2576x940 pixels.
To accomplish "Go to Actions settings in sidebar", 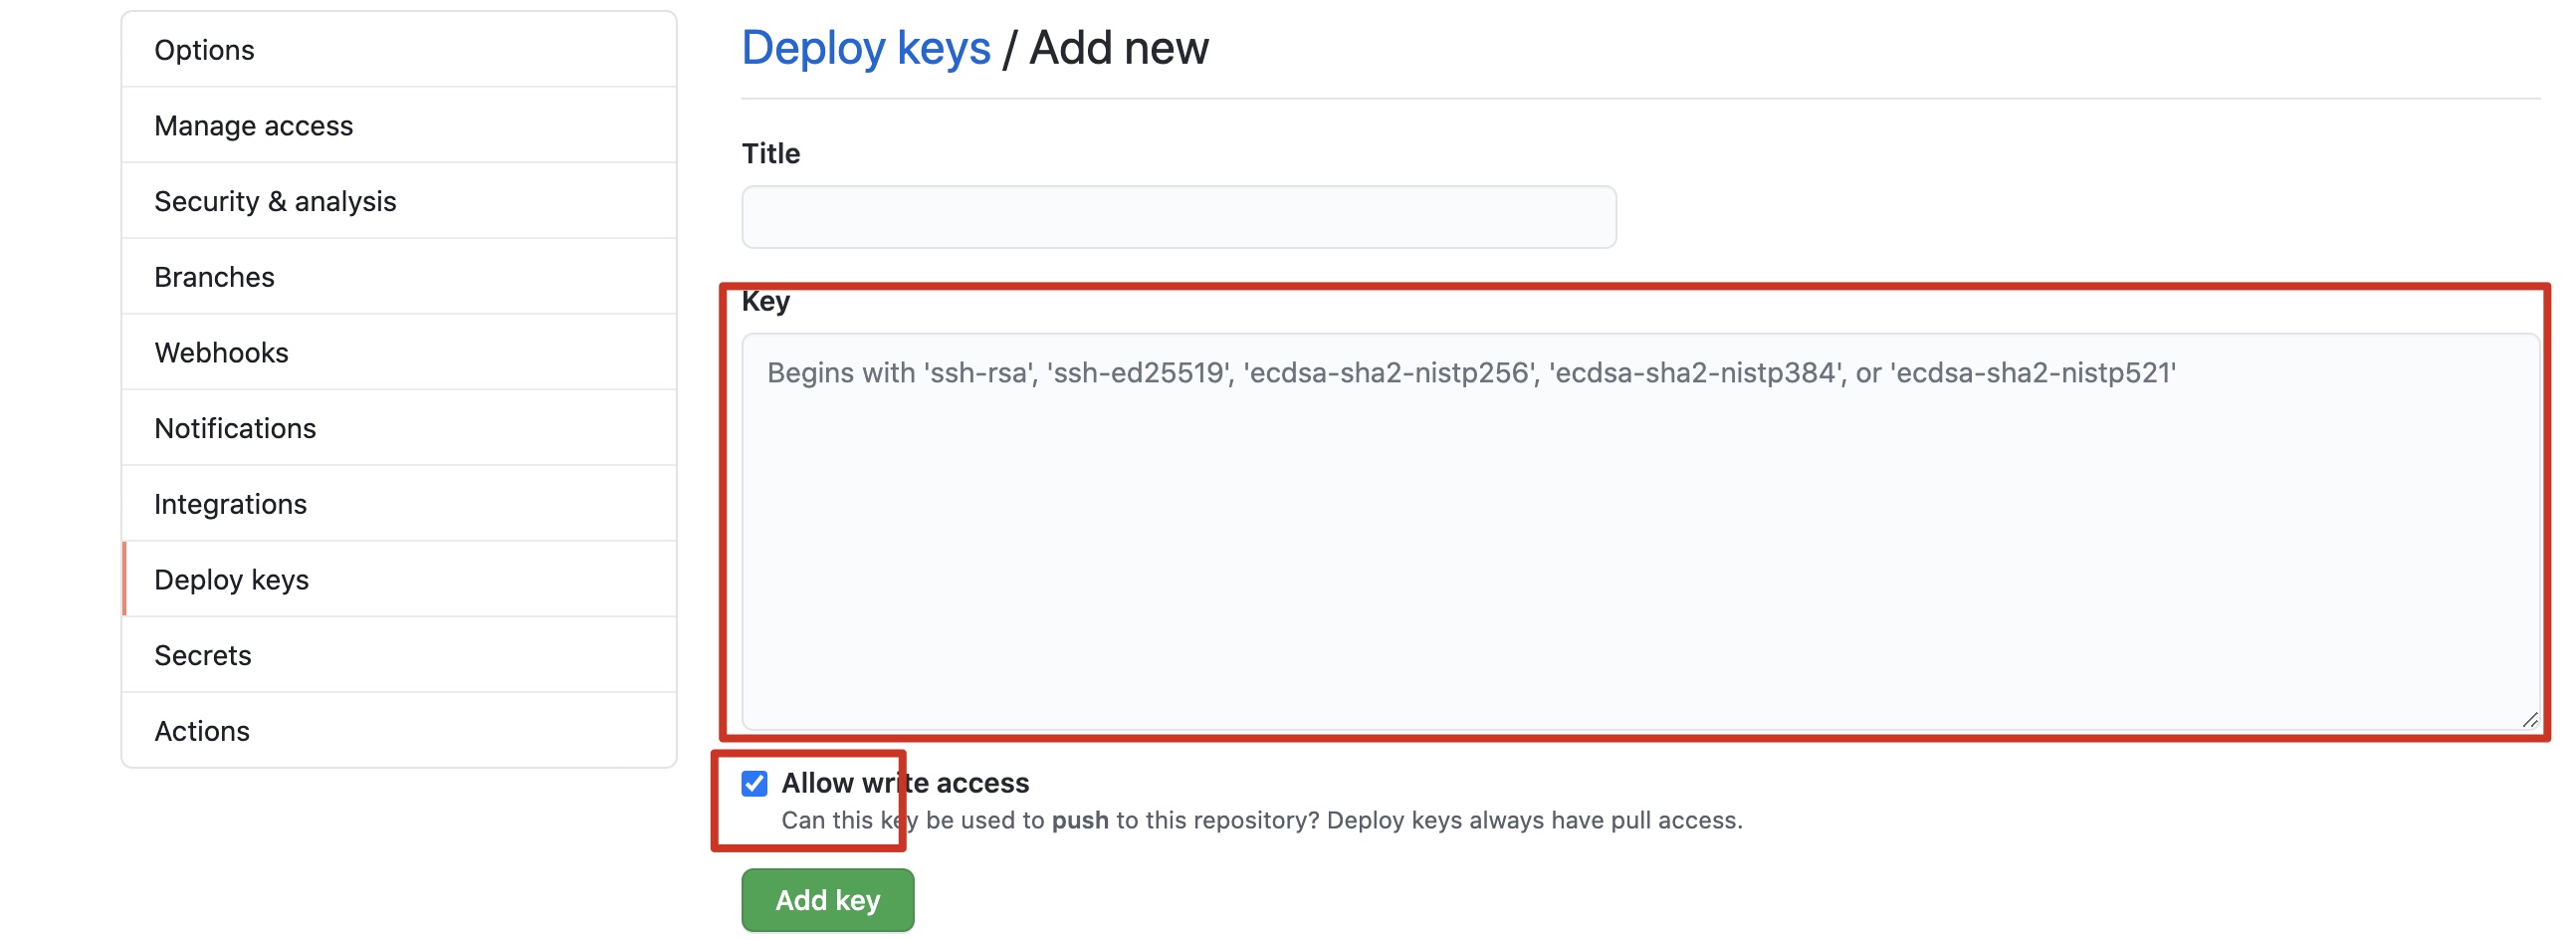I will 201,731.
